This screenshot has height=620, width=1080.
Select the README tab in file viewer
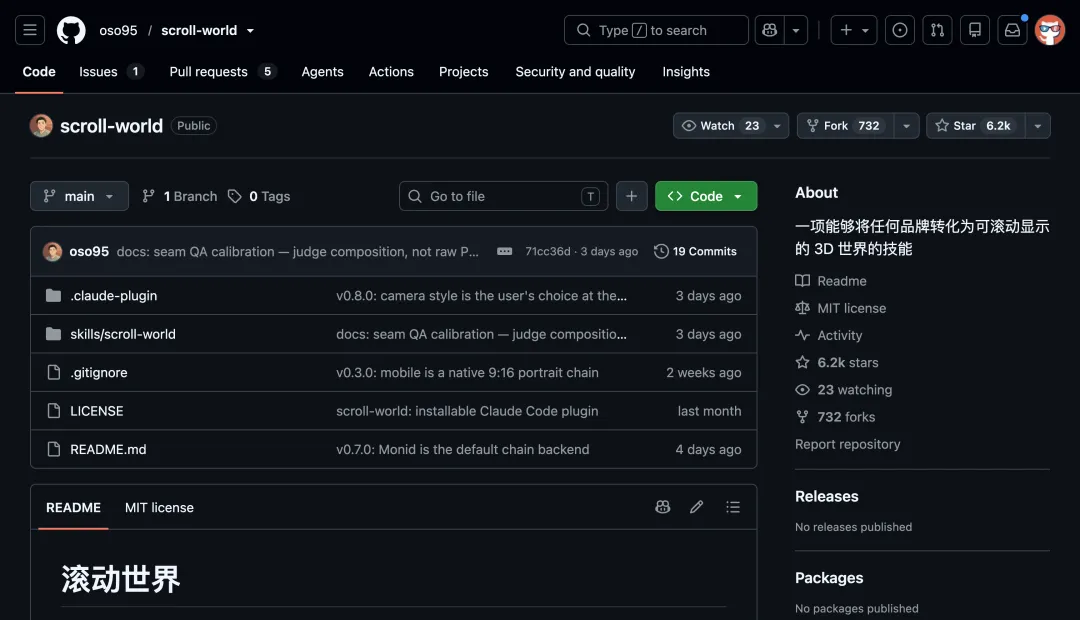[73, 508]
